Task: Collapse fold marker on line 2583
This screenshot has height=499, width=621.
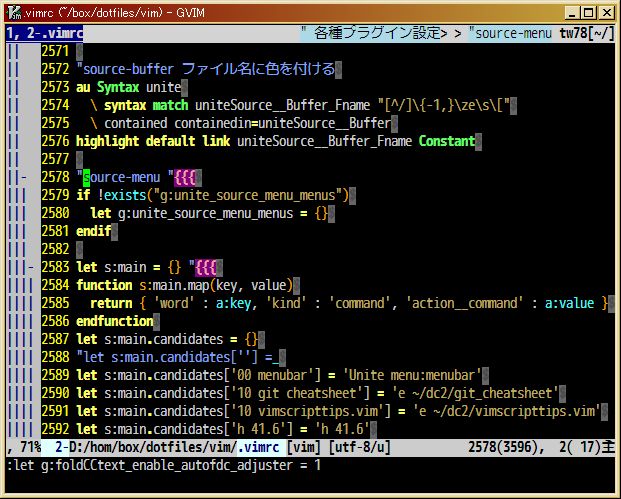Action: click(x=31, y=267)
